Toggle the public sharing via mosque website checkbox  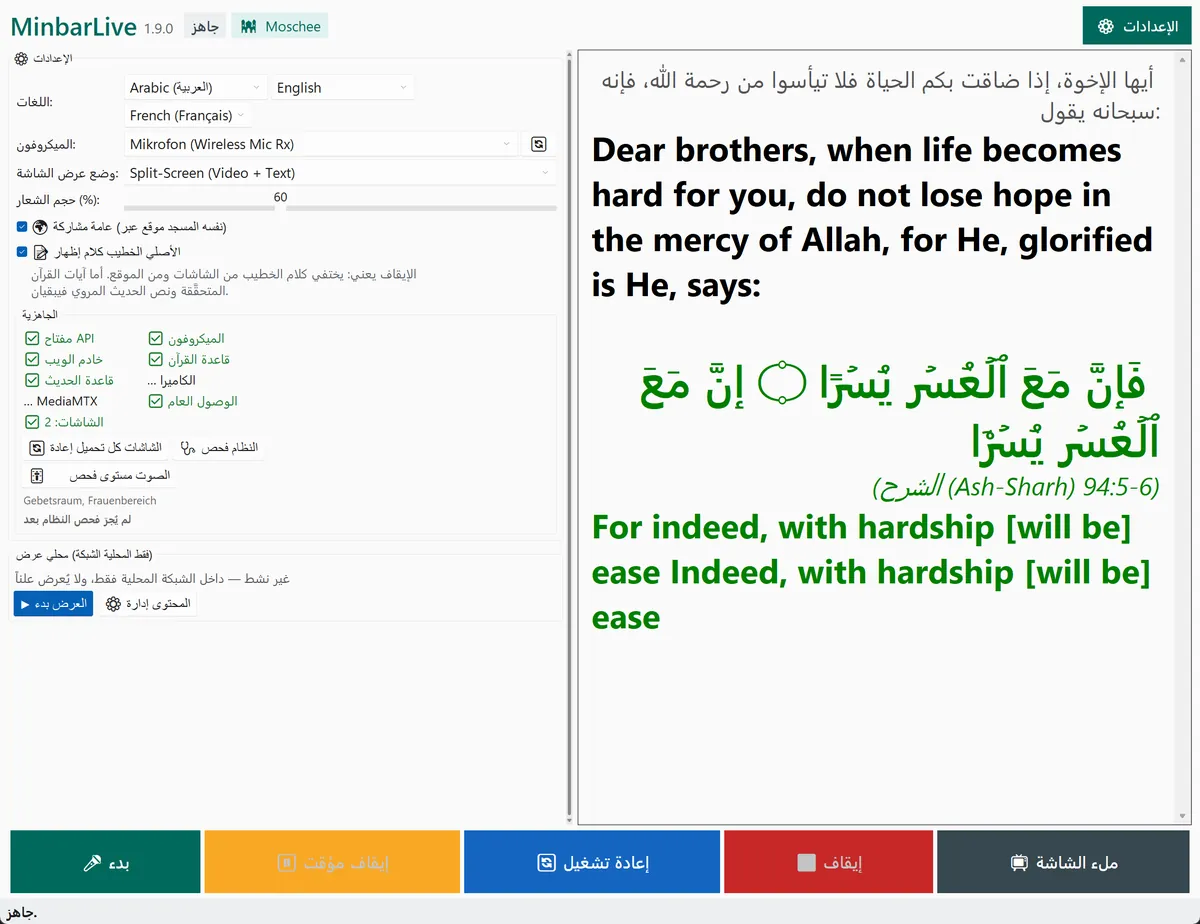(22, 227)
